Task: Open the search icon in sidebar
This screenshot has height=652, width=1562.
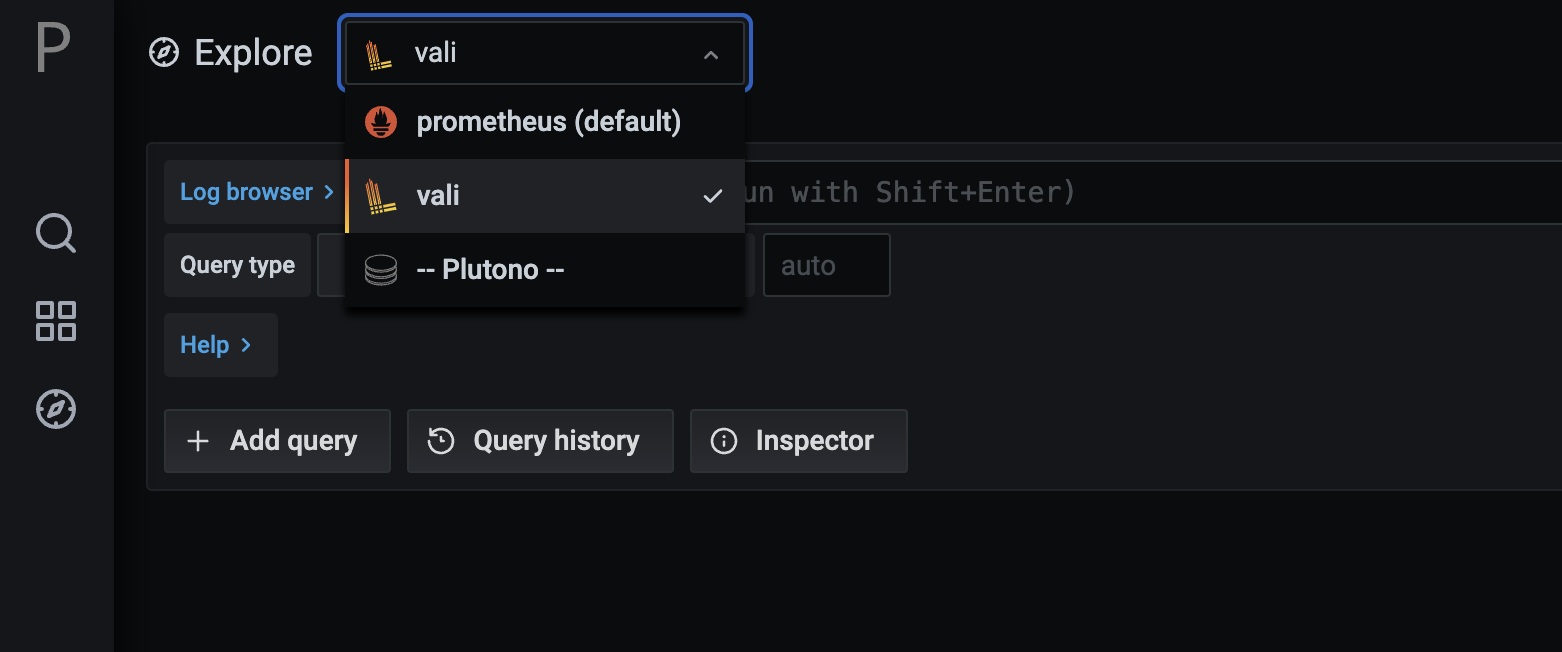Action: [56, 234]
